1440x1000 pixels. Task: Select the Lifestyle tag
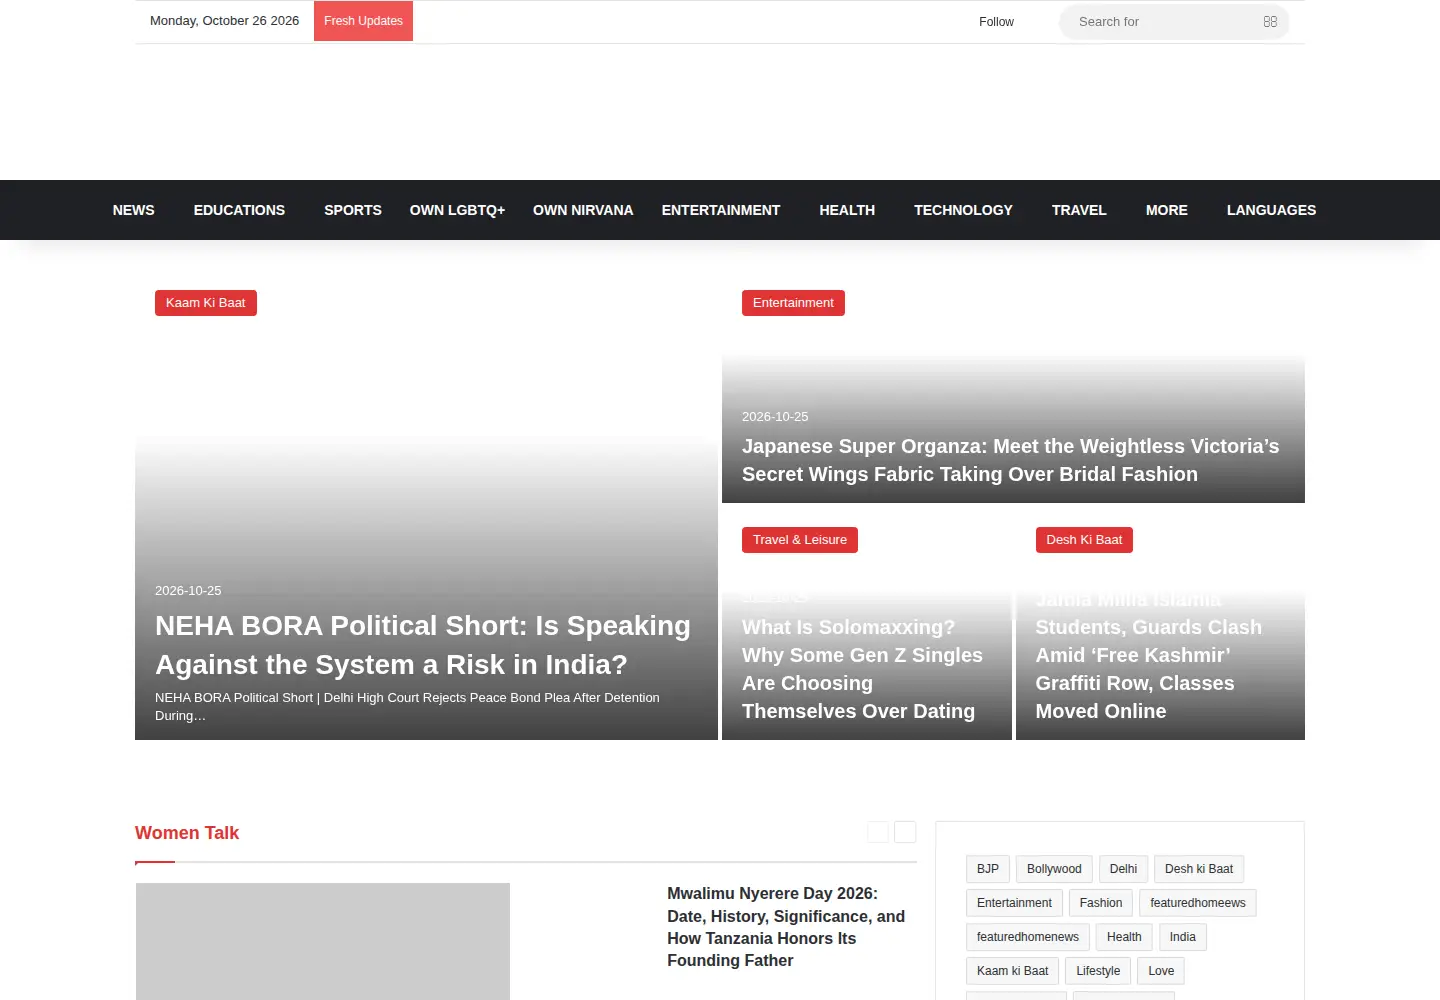click(1098, 971)
